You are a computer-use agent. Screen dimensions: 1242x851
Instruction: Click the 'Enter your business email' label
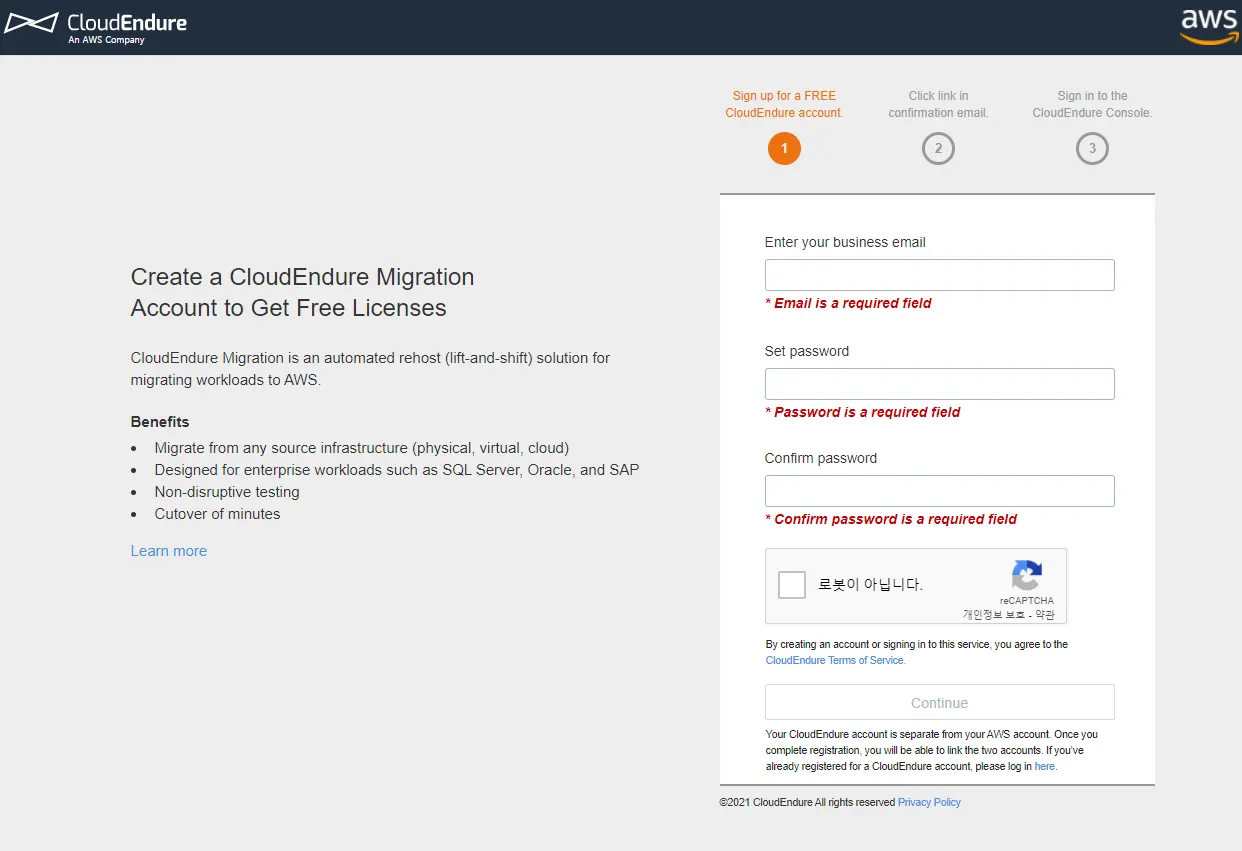coord(845,242)
